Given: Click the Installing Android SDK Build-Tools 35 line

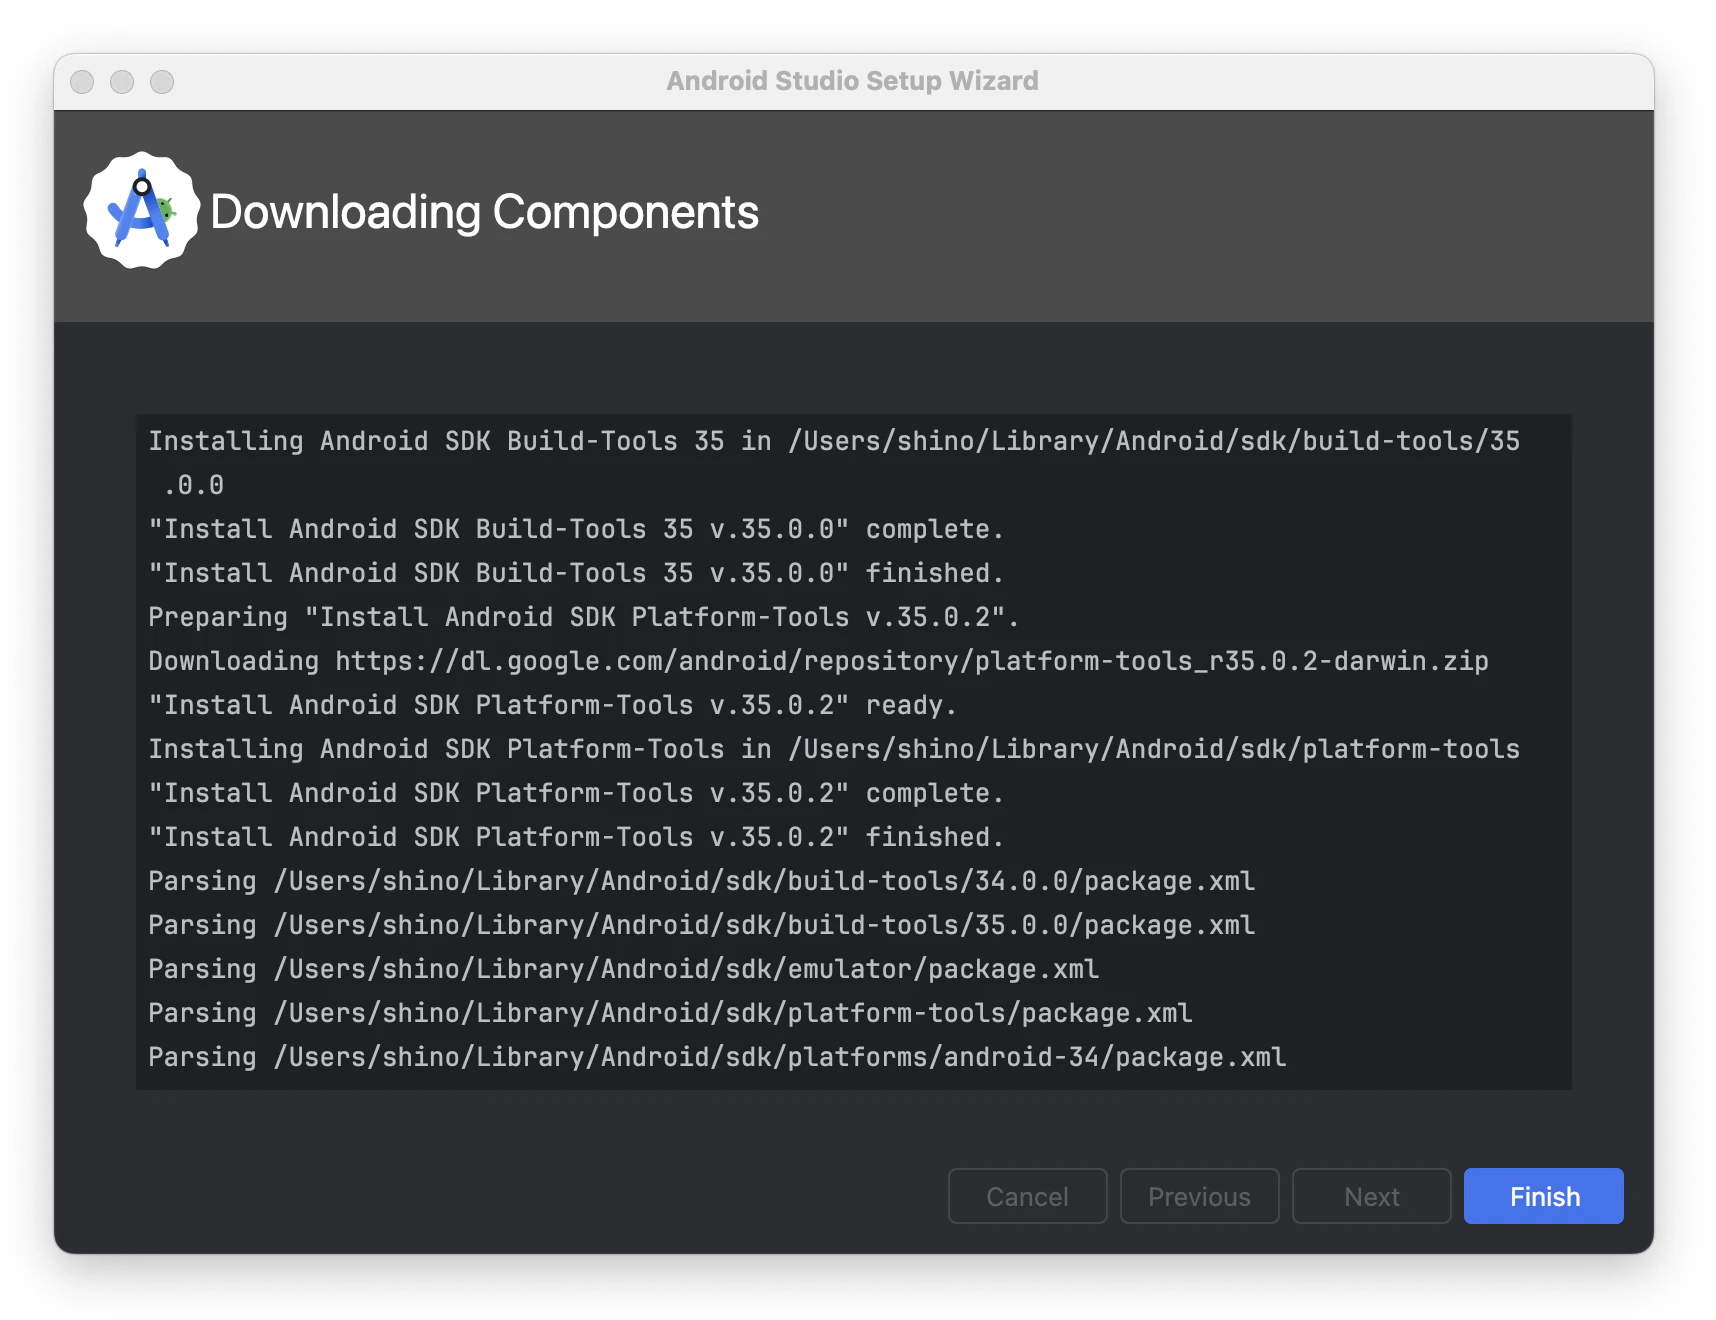Looking at the screenshot, I should [834, 441].
